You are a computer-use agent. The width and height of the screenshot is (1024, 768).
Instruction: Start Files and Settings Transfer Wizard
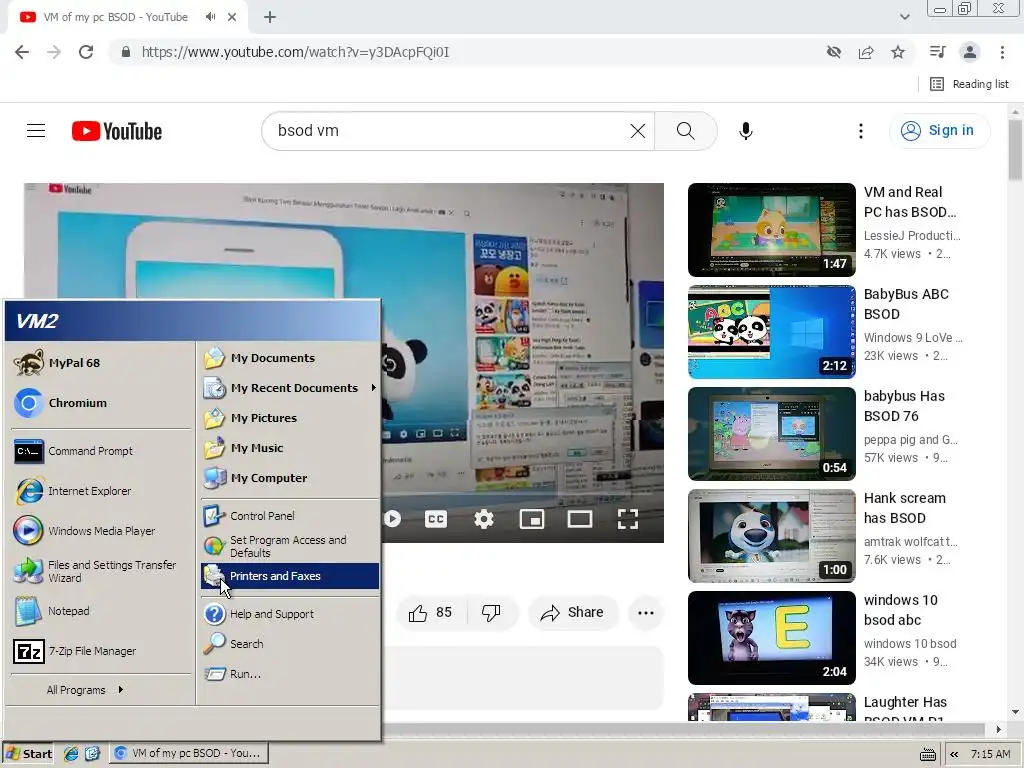point(101,571)
